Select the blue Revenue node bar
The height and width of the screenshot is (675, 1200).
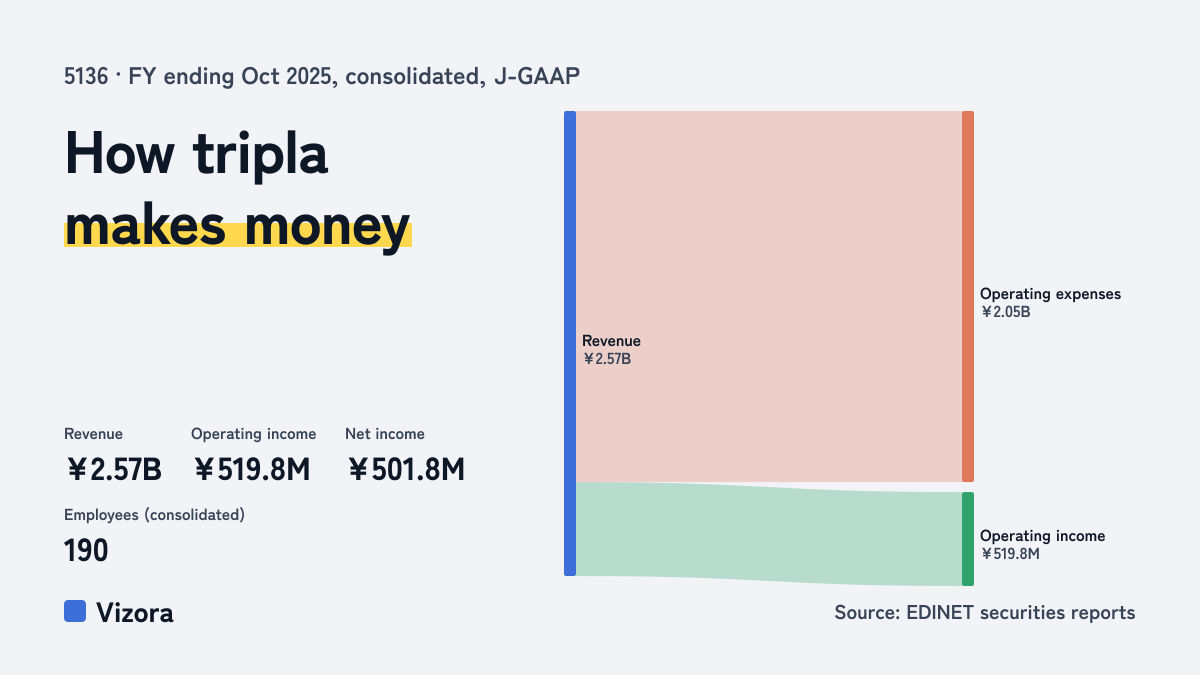pyautogui.click(x=570, y=343)
